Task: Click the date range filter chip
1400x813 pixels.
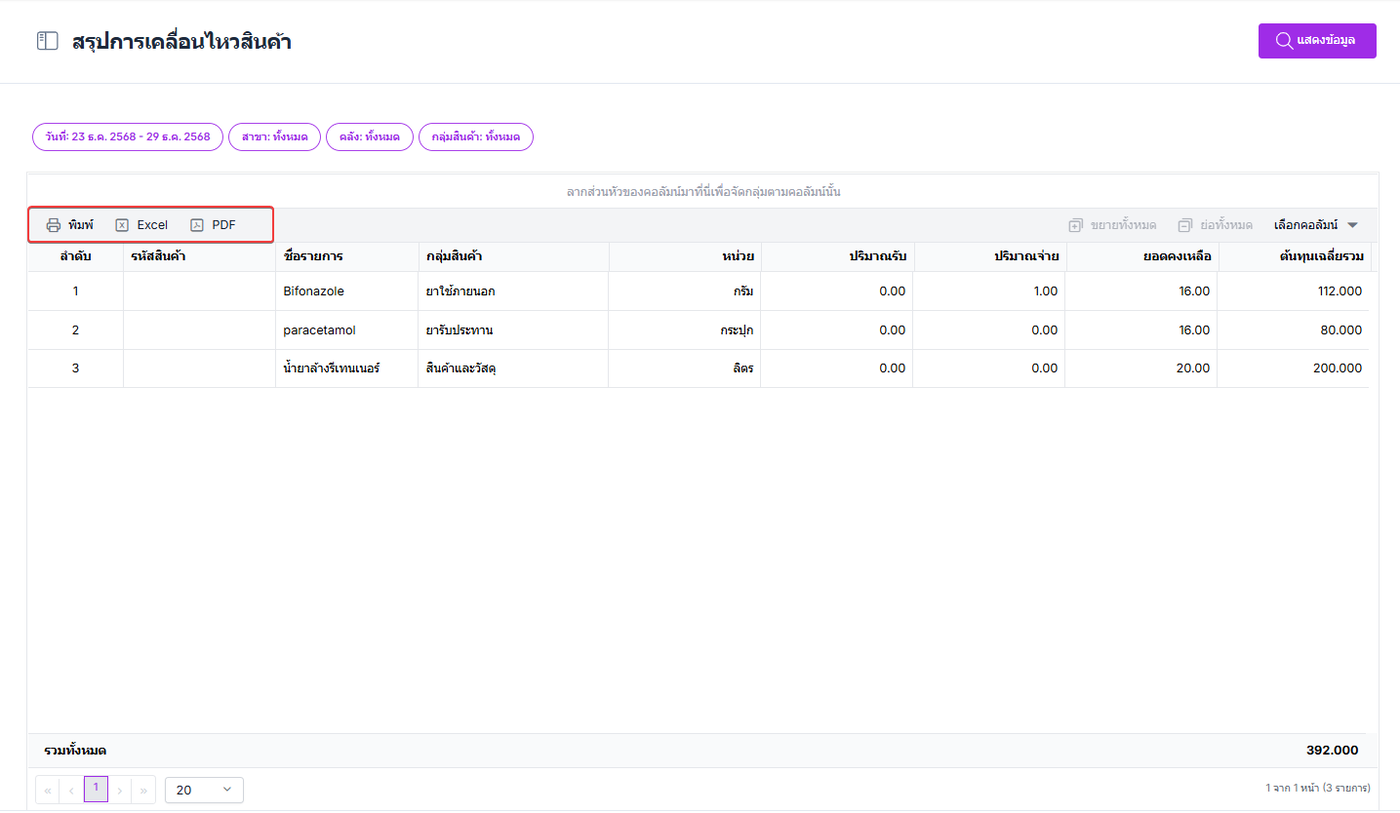Action: click(x=127, y=137)
